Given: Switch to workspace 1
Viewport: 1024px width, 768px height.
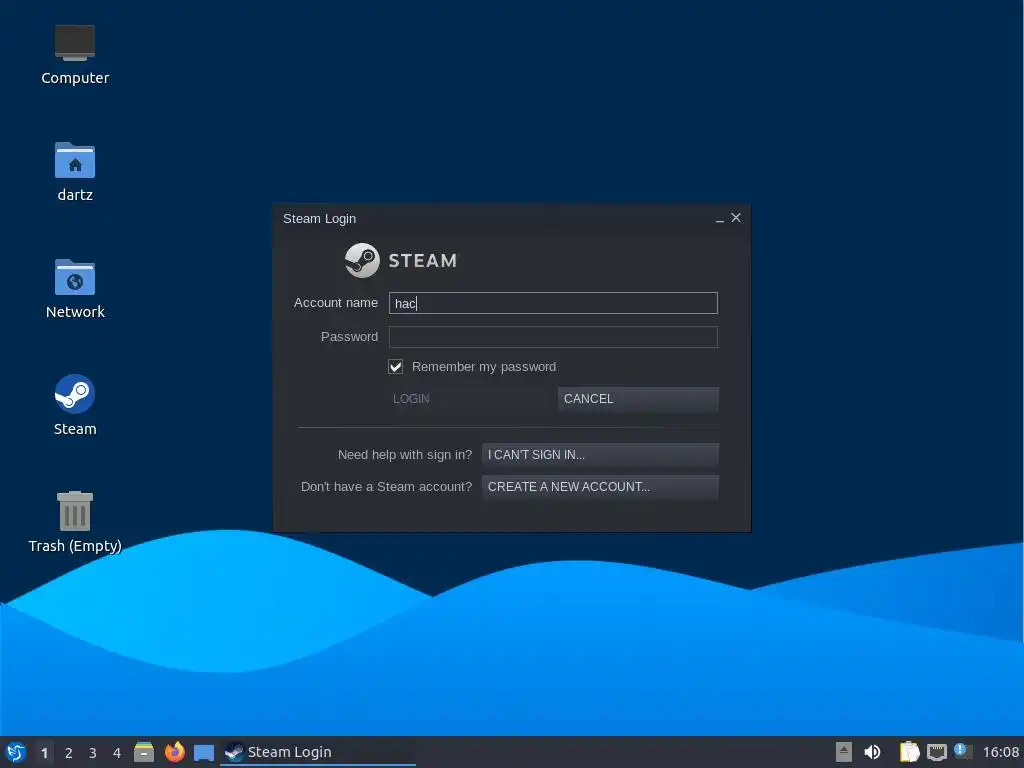Looking at the screenshot, I should tap(44, 753).
